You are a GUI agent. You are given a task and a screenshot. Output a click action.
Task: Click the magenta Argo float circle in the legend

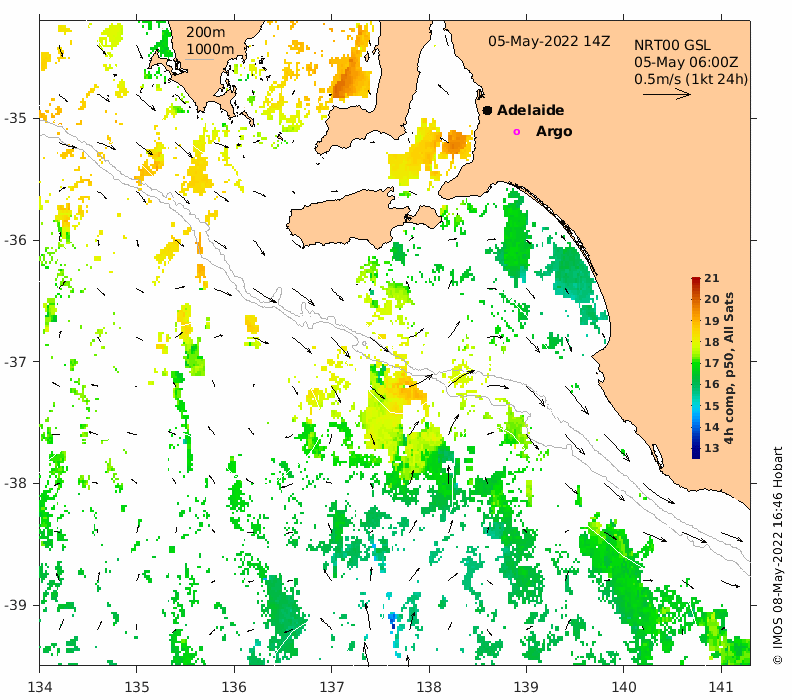pos(516,132)
